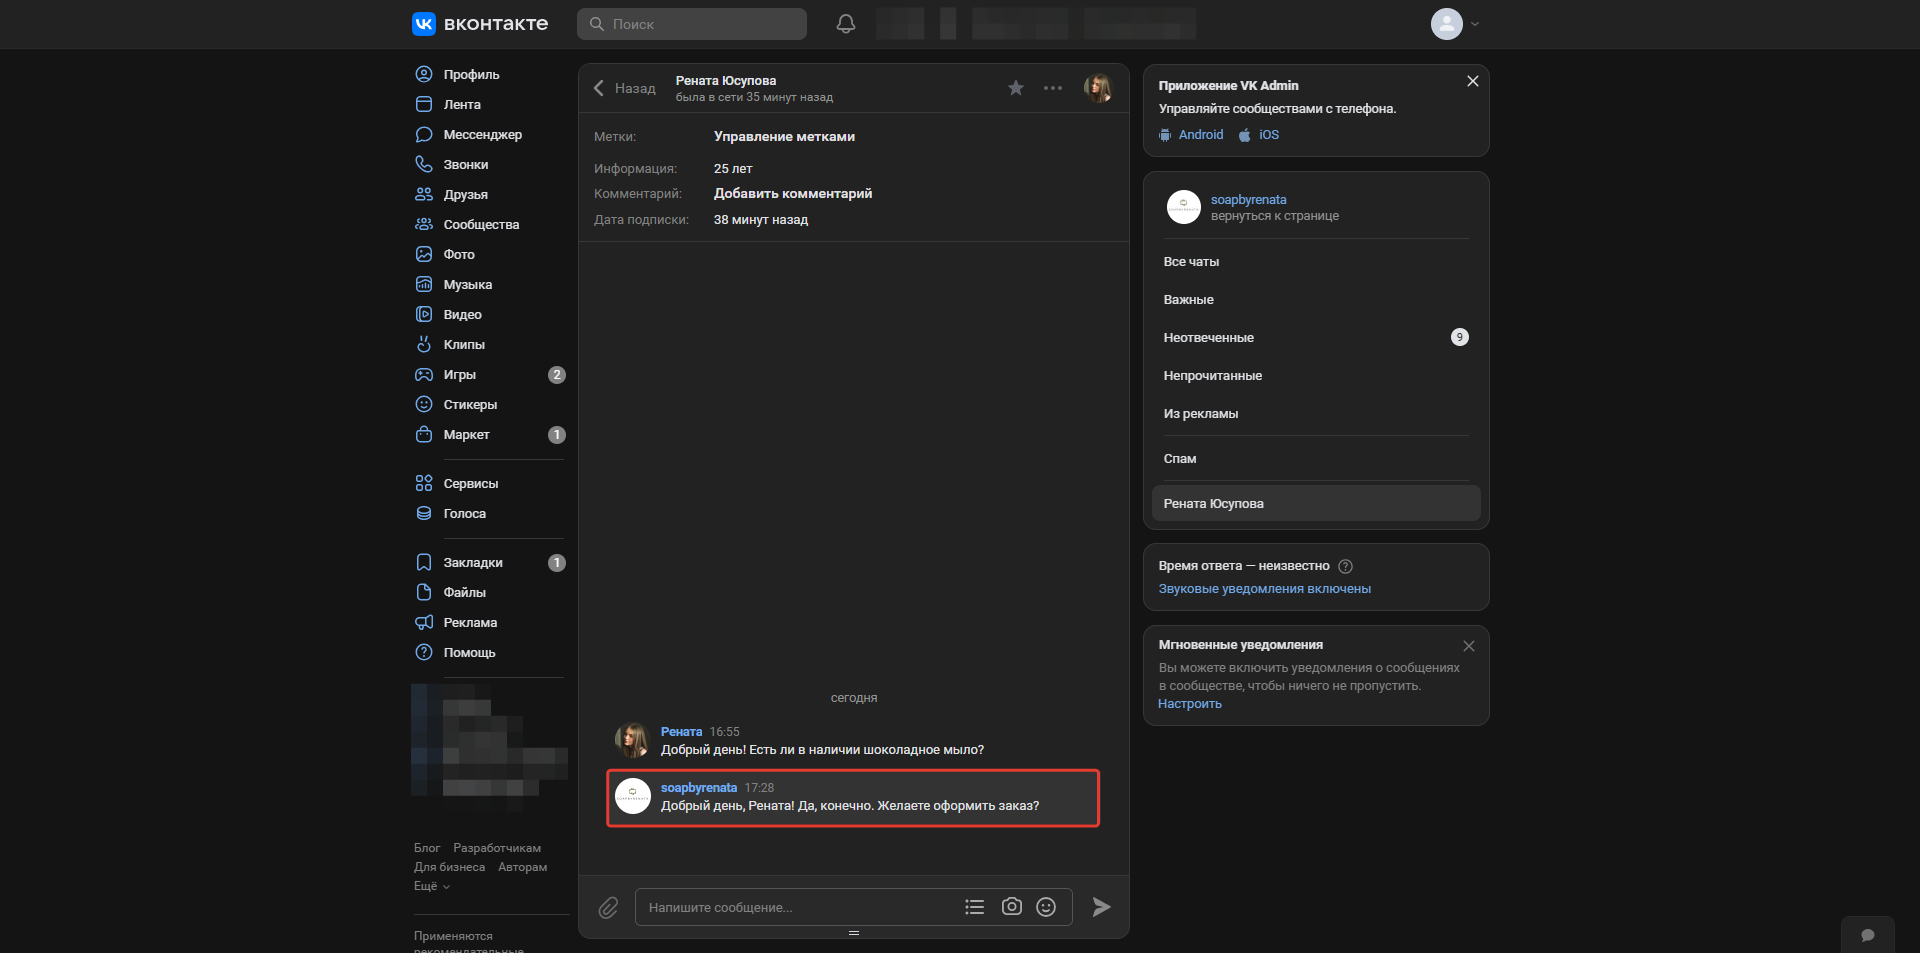Click the response time help icon
1920x953 pixels.
click(1345, 566)
